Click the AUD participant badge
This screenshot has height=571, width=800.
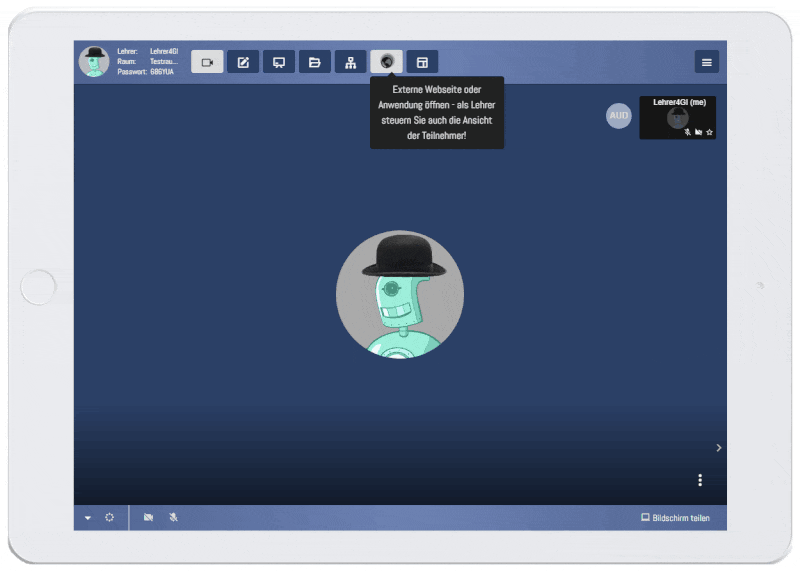pyautogui.click(x=618, y=116)
